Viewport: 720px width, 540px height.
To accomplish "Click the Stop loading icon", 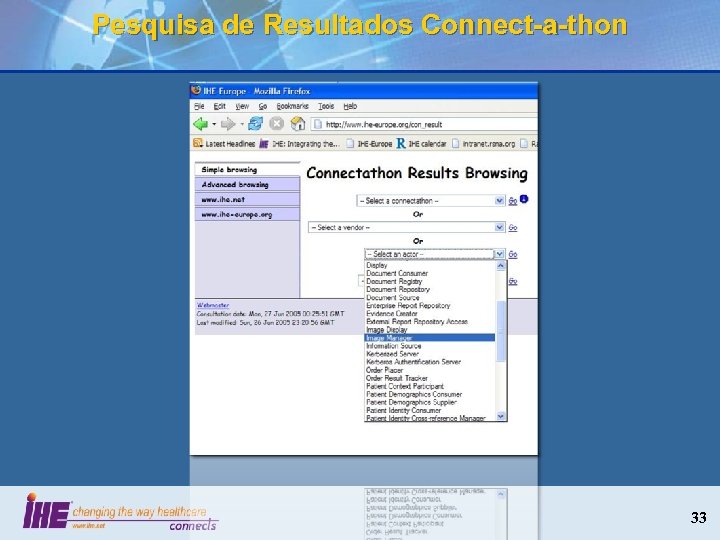I will click(x=276, y=124).
